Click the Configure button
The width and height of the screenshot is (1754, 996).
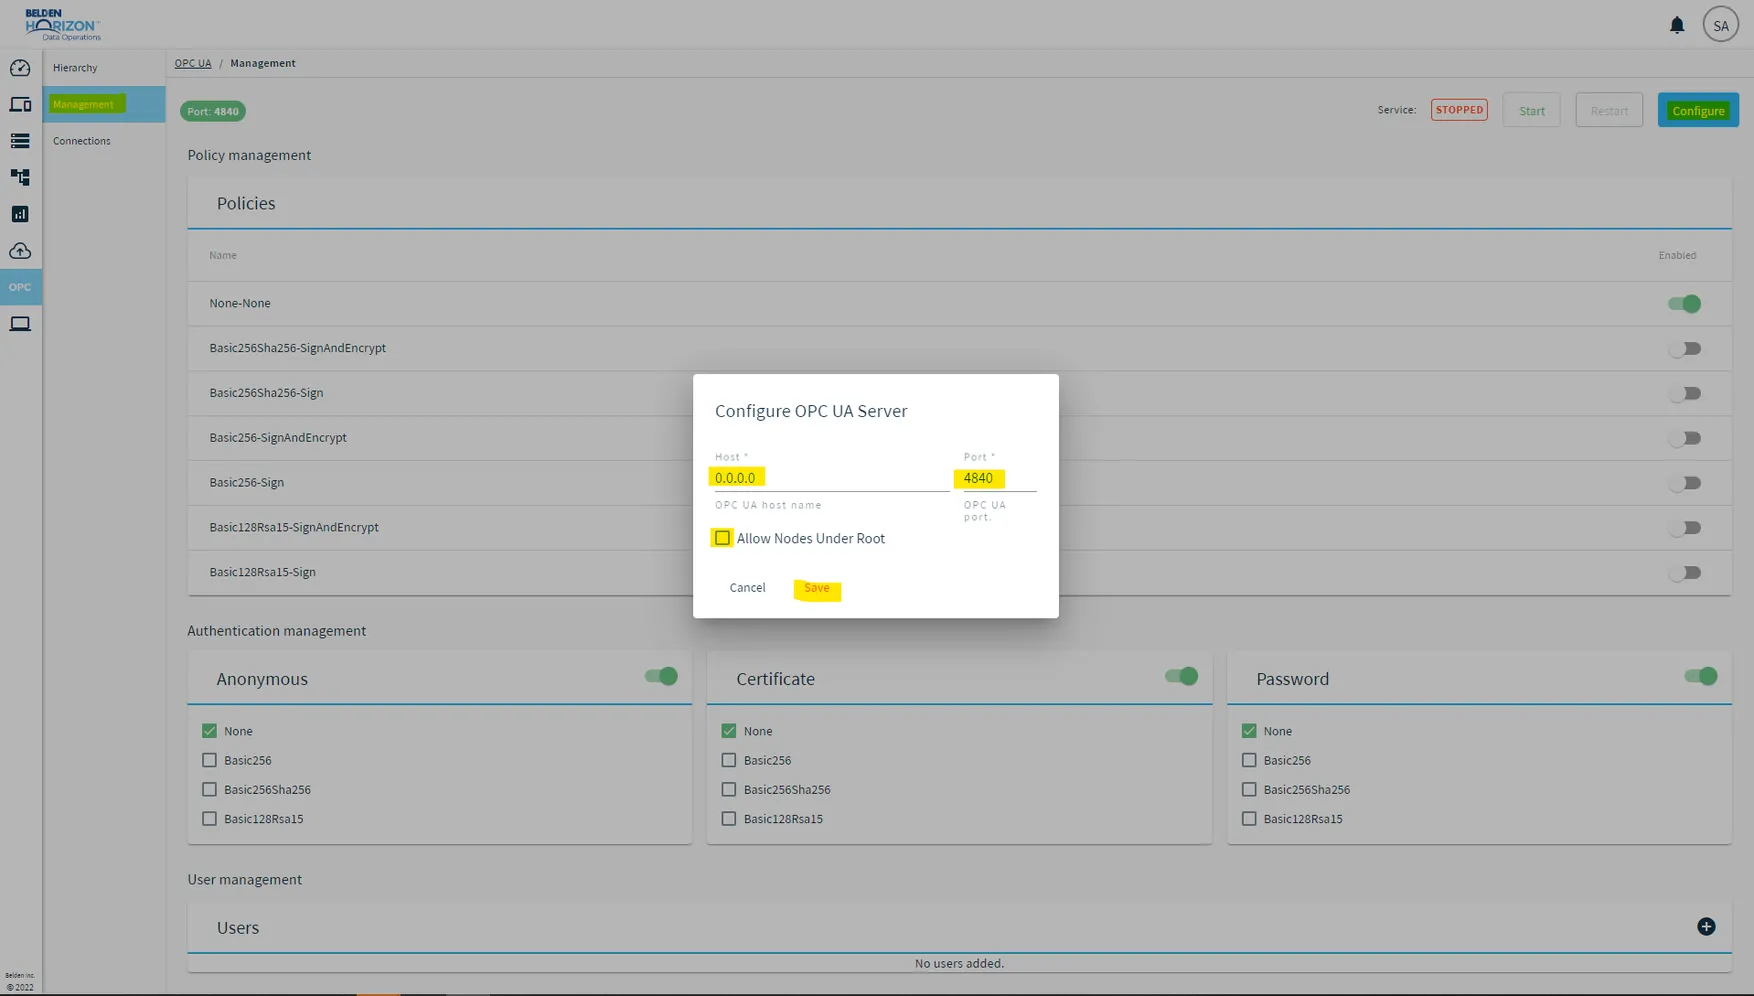point(1698,110)
